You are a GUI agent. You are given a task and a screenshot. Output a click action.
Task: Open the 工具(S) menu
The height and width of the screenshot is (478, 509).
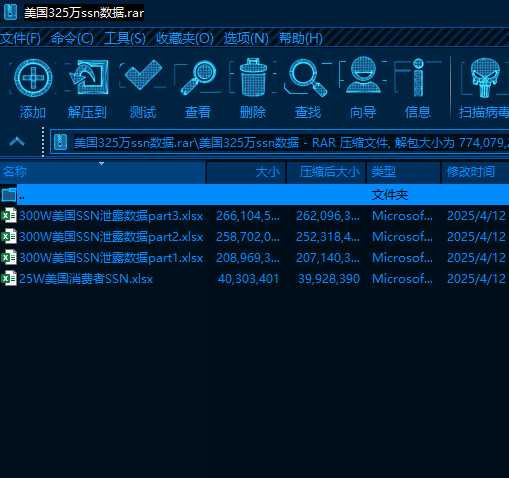click(125, 38)
